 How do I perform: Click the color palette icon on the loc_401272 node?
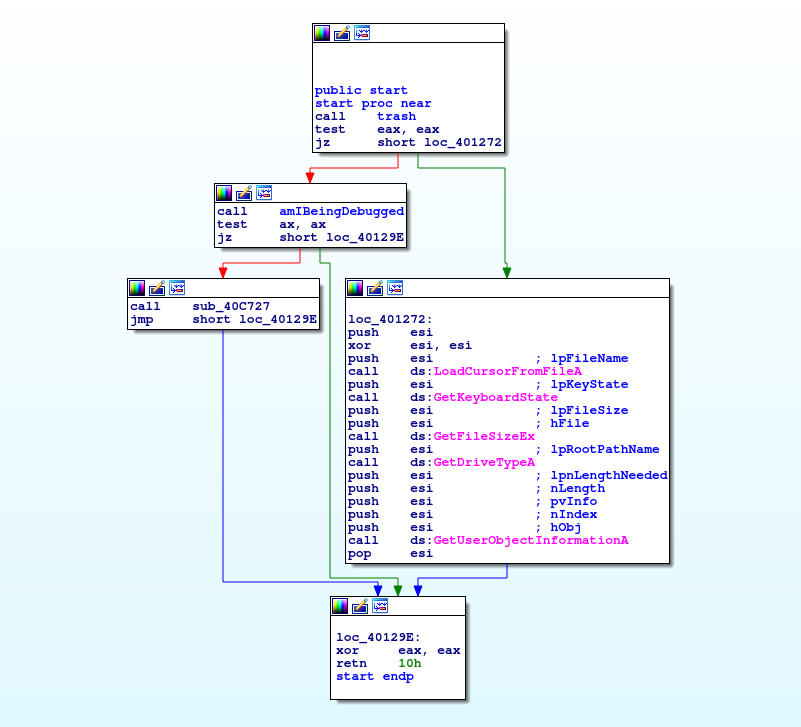point(355,288)
